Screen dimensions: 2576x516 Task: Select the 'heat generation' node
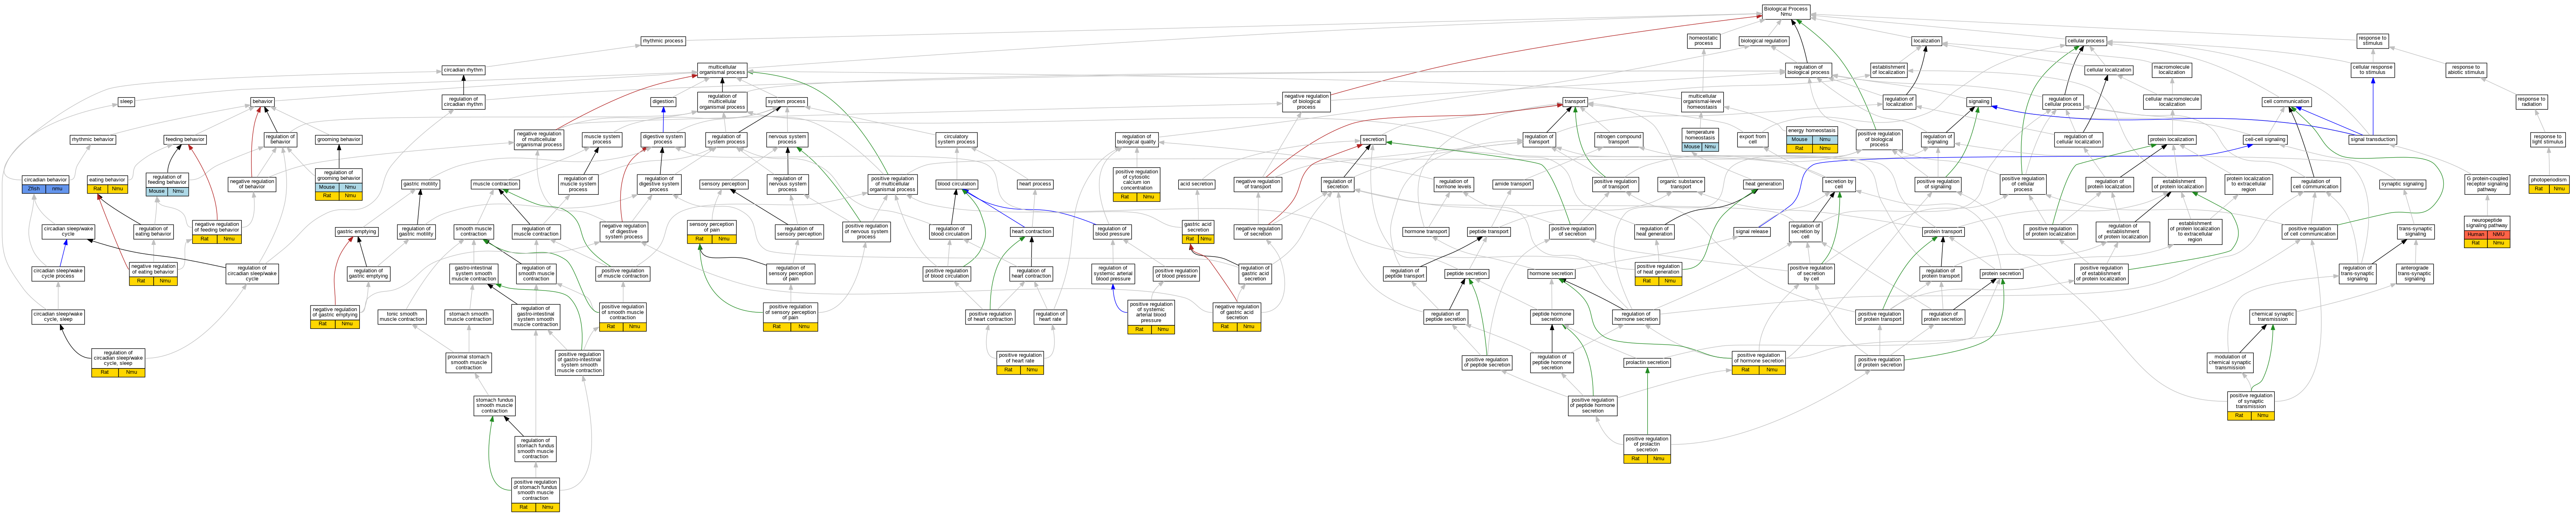[x=1763, y=184]
